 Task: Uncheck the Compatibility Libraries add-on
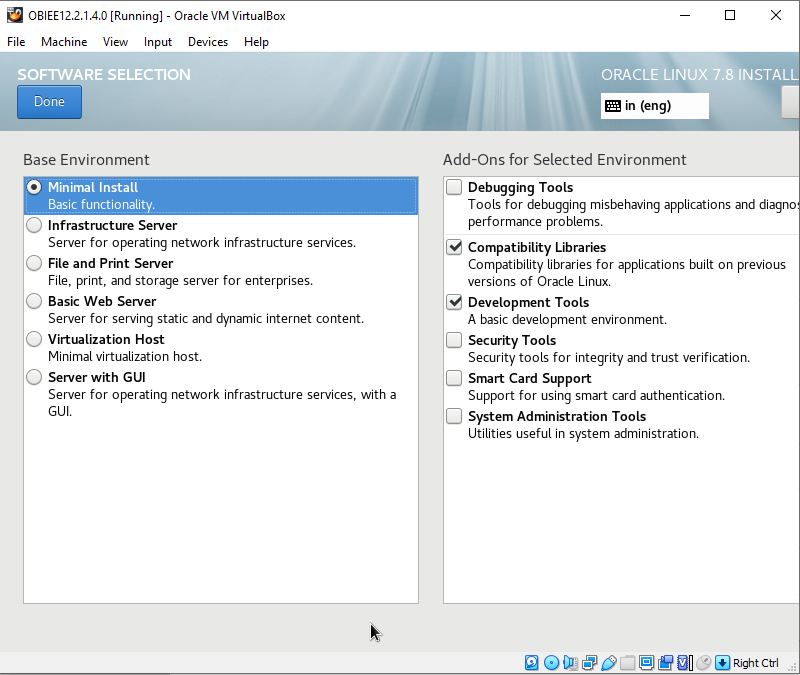coord(454,247)
